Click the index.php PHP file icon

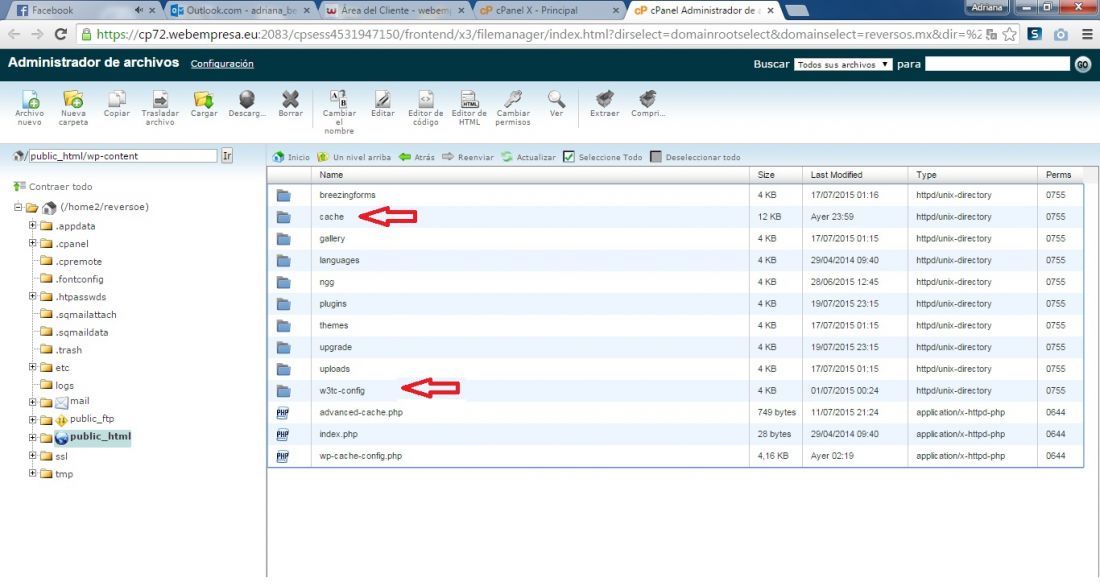click(283, 434)
